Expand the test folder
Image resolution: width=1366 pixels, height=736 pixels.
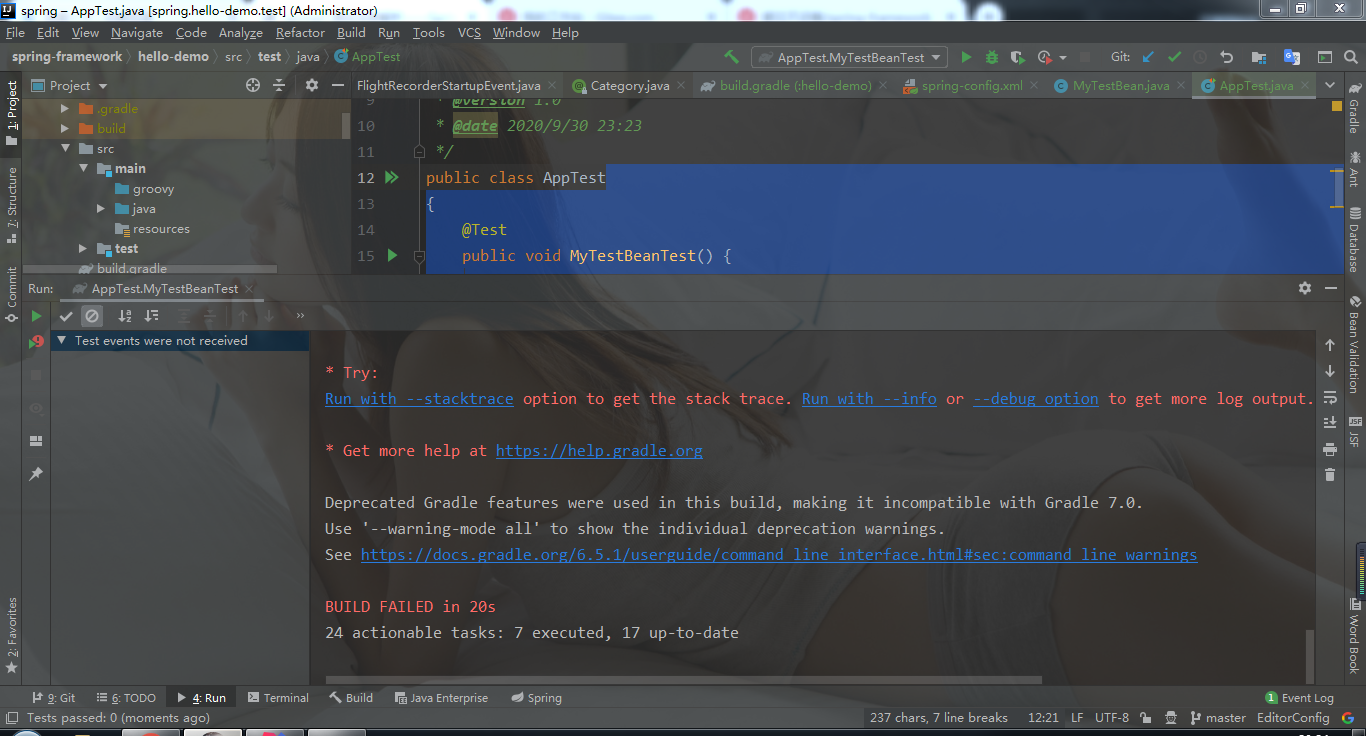pos(84,248)
